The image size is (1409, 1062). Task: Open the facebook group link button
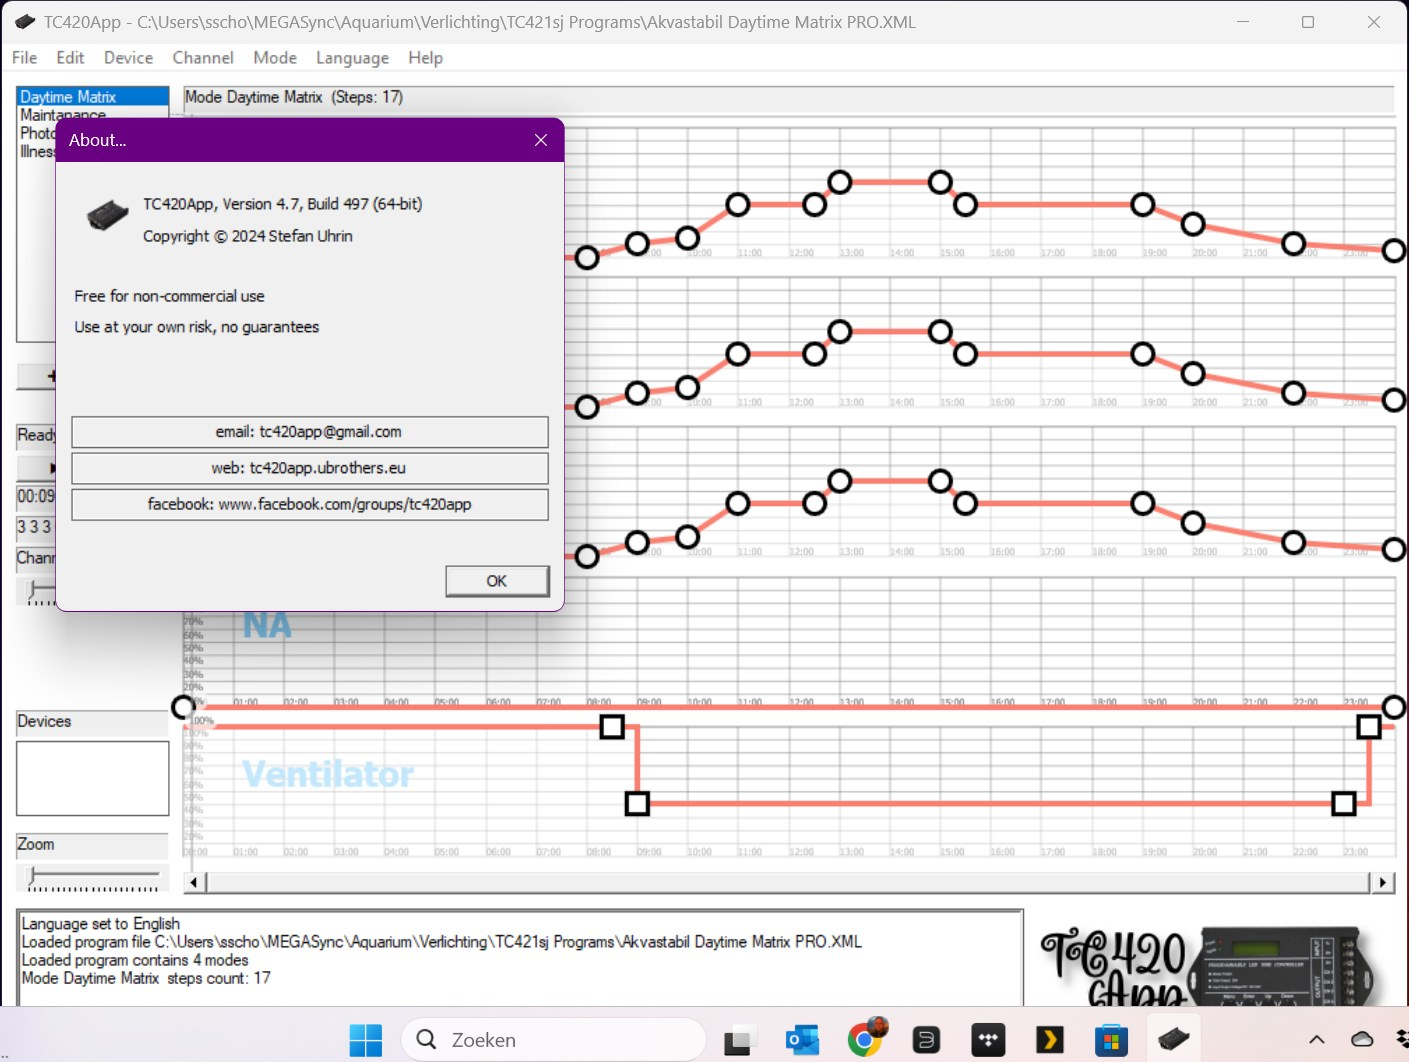coord(309,504)
